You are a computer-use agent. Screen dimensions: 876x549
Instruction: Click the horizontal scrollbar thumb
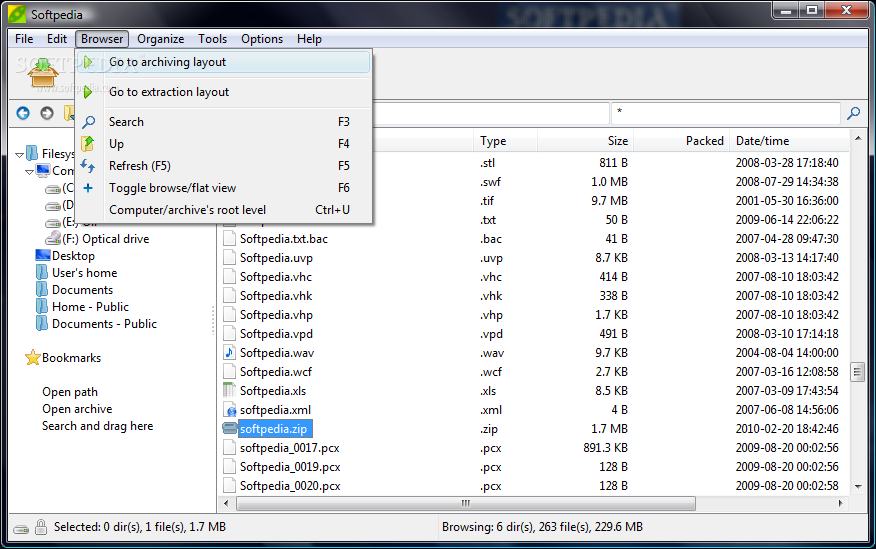(465, 503)
